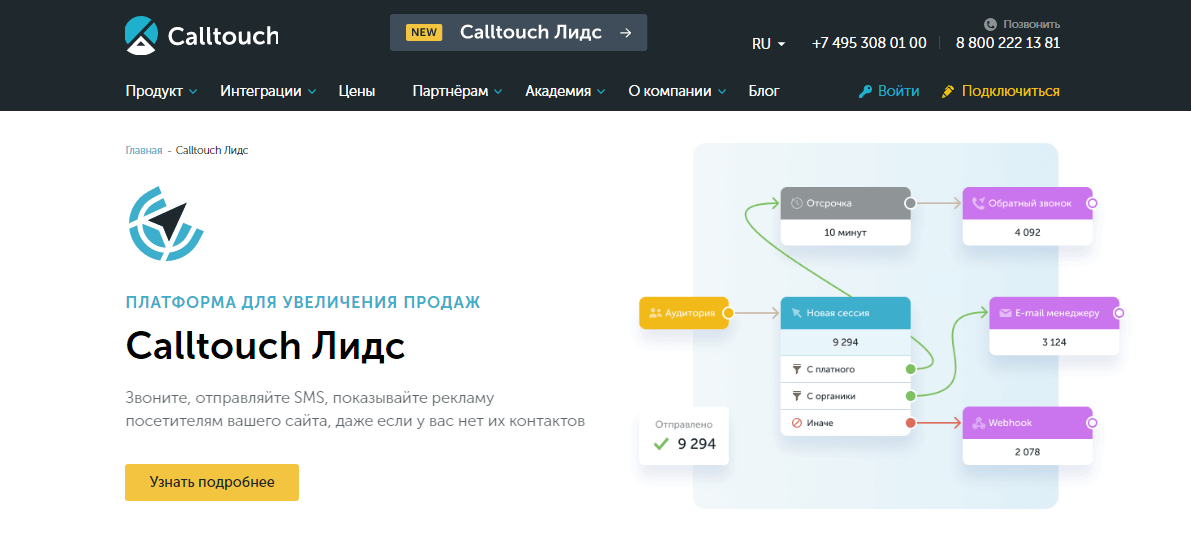Image resolution: width=1191 pixels, height=553 pixels.
Task: Click phone number 8 800 222 13 81
Action: click(1008, 43)
